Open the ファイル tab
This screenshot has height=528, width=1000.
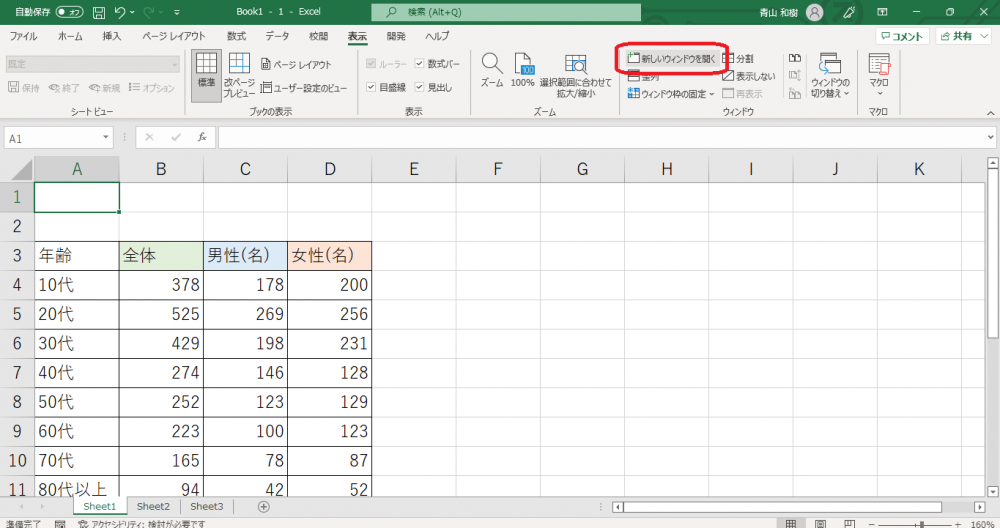pyautogui.click(x=23, y=36)
